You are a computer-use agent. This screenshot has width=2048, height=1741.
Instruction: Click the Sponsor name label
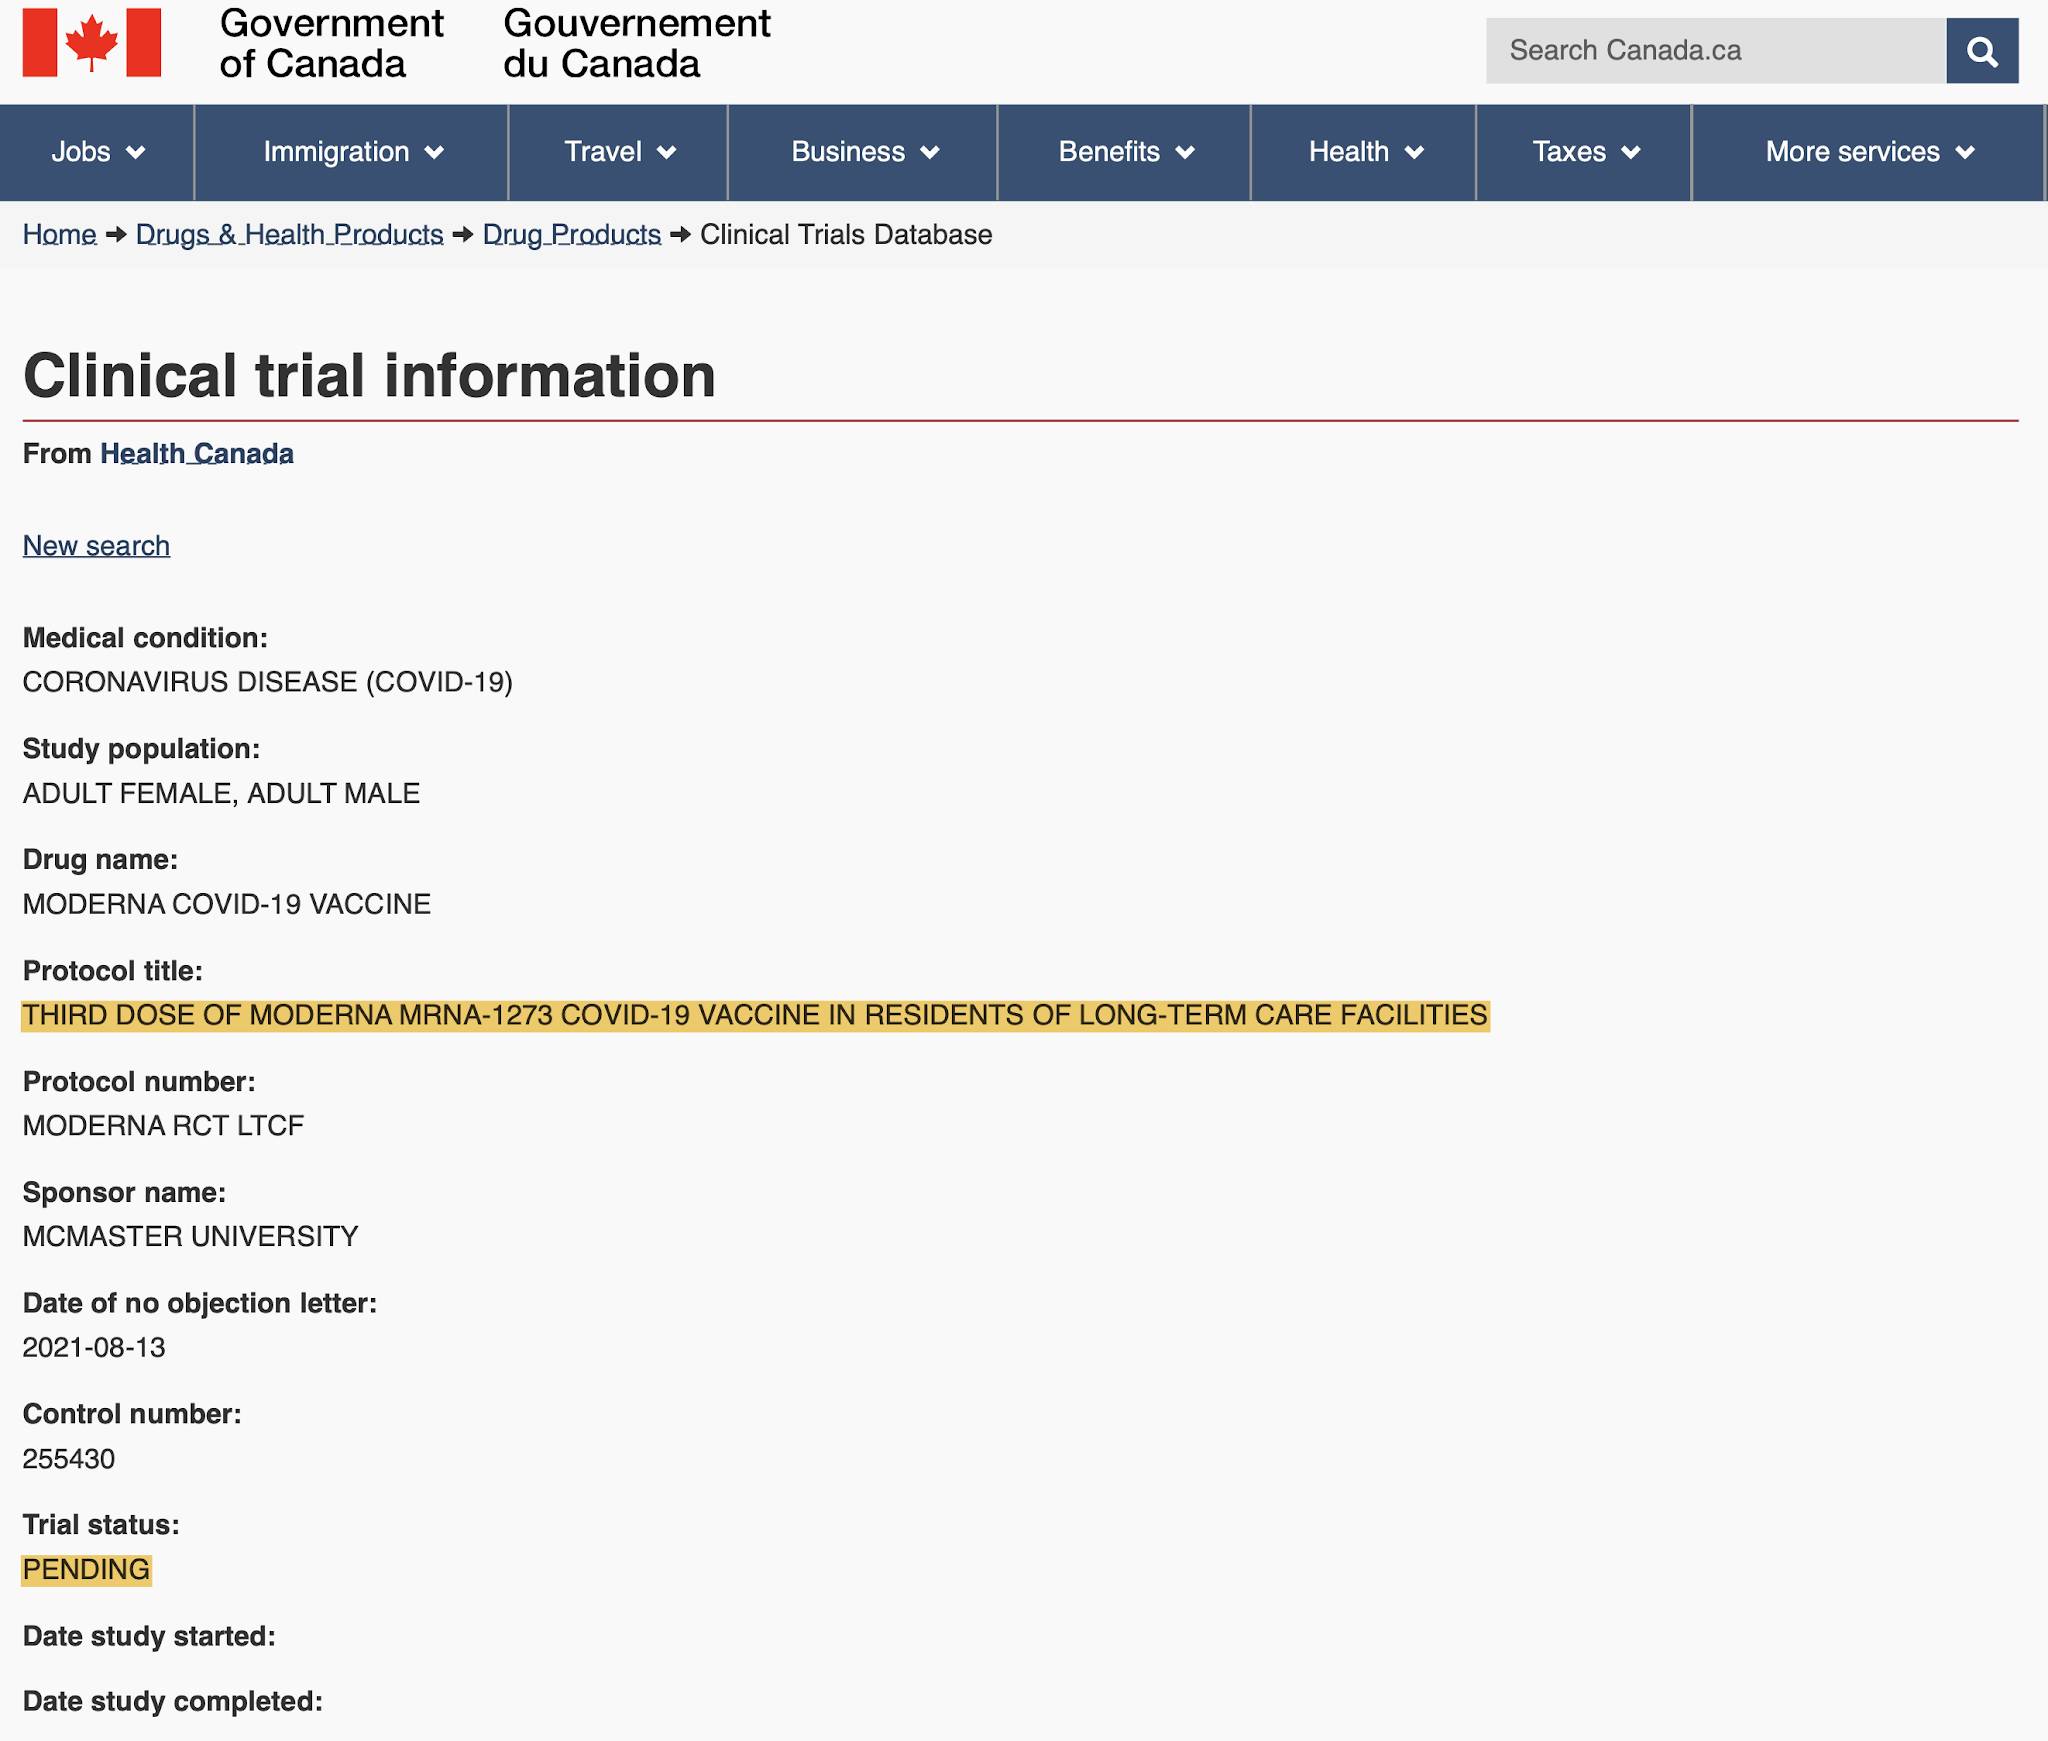coord(124,1193)
